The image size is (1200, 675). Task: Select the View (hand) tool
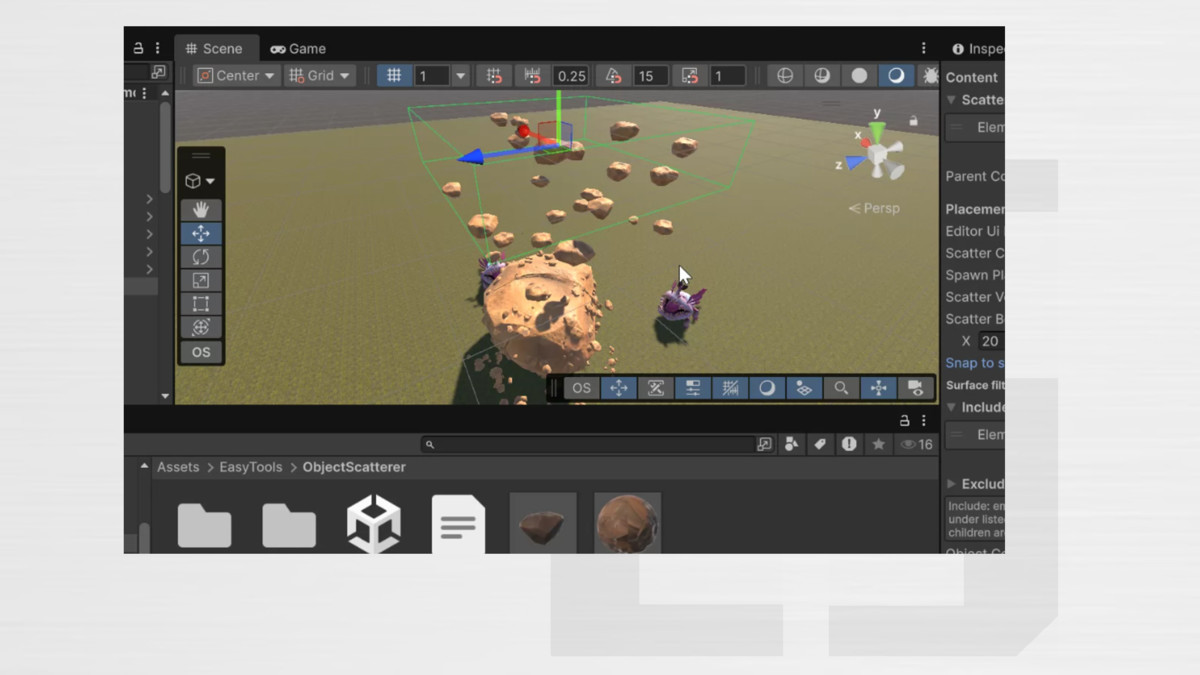coord(201,209)
